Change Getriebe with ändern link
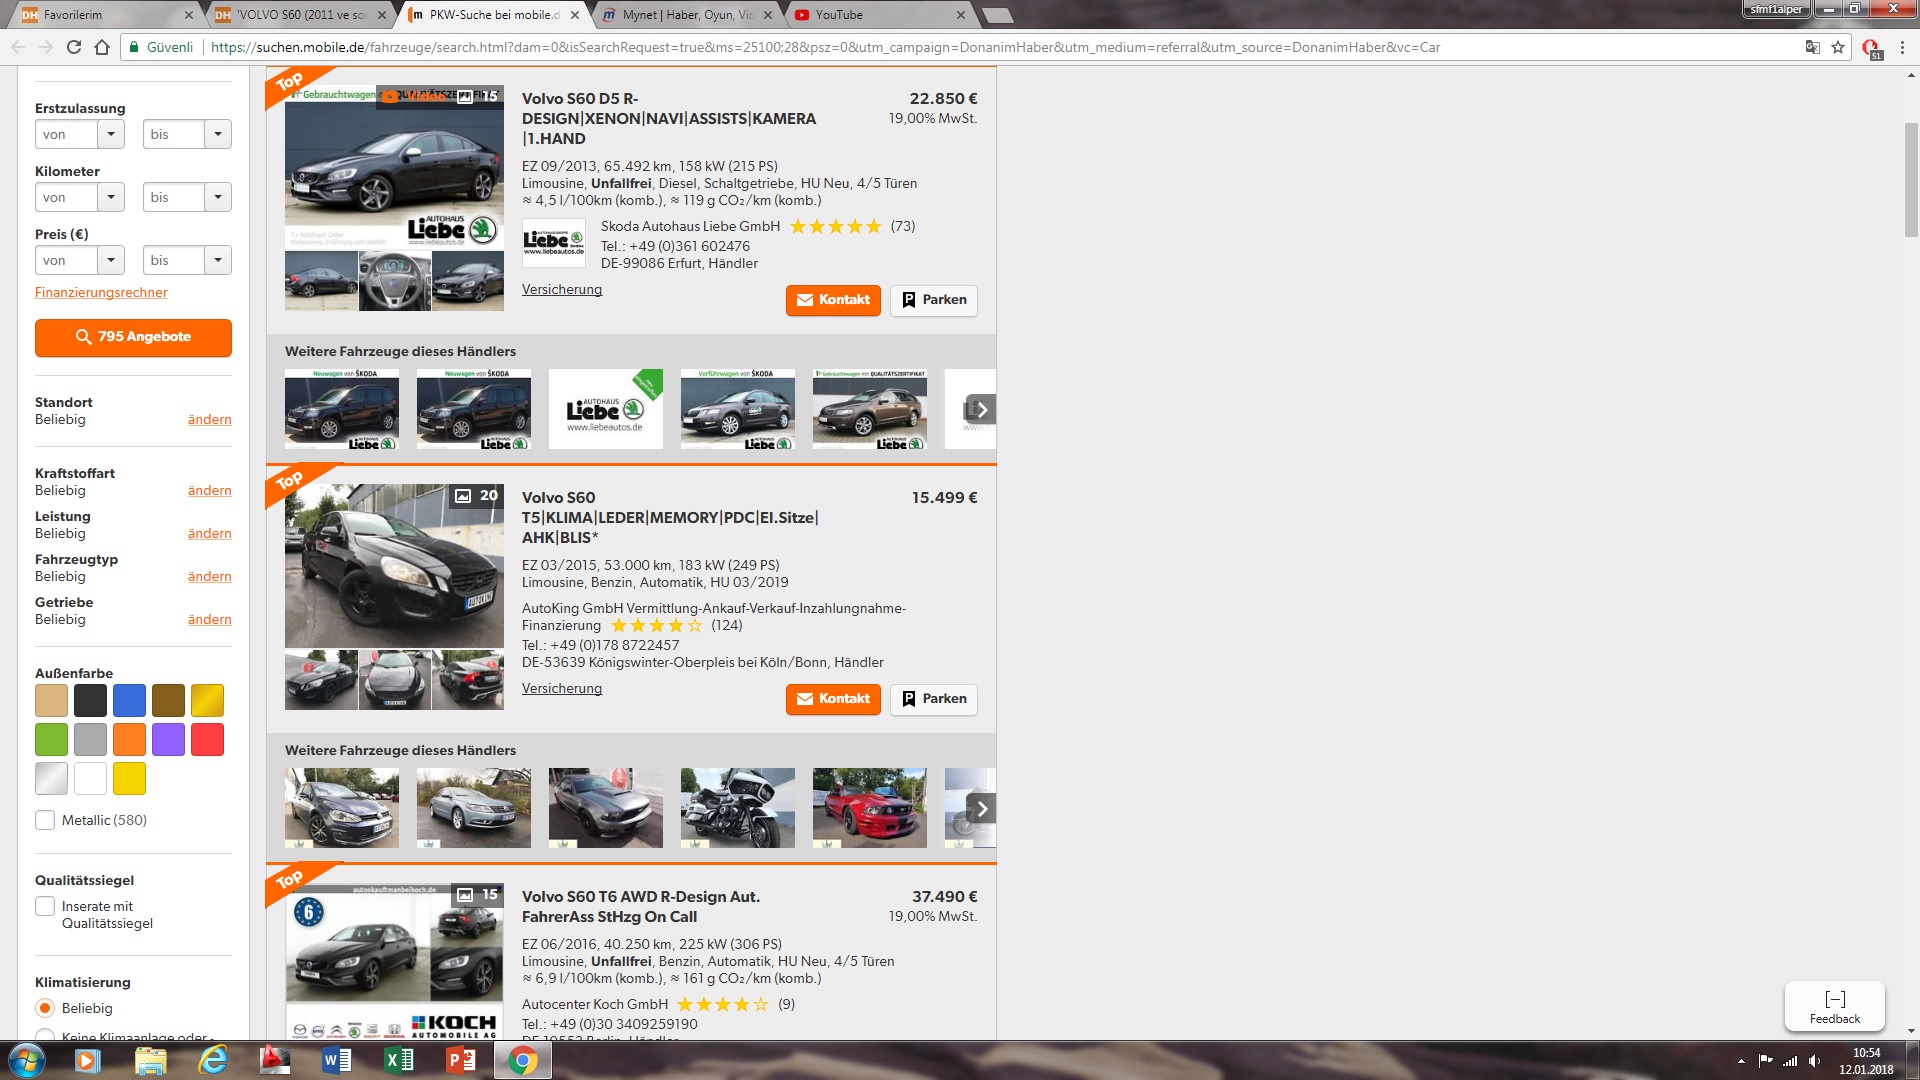The height and width of the screenshot is (1080, 1920). pos(209,619)
